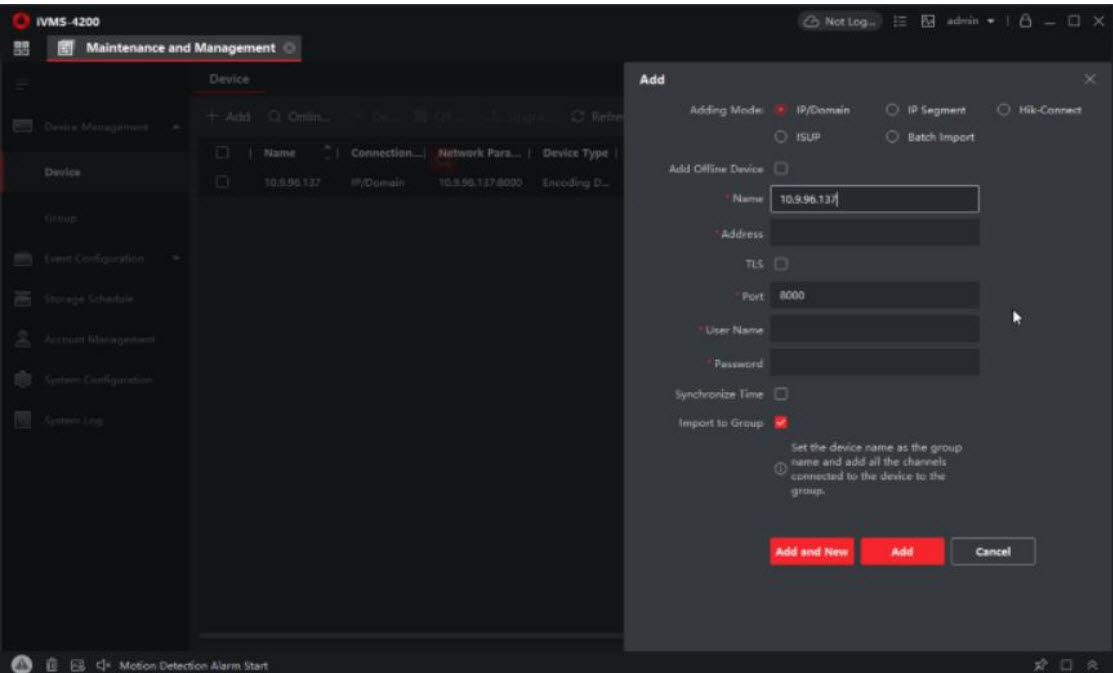Click the Add and New button

(811, 552)
